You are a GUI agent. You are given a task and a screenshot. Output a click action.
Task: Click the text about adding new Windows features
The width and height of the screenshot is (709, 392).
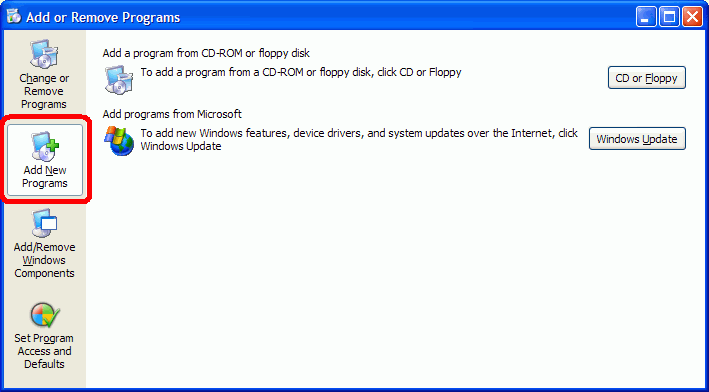pyautogui.click(x=359, y=140)
